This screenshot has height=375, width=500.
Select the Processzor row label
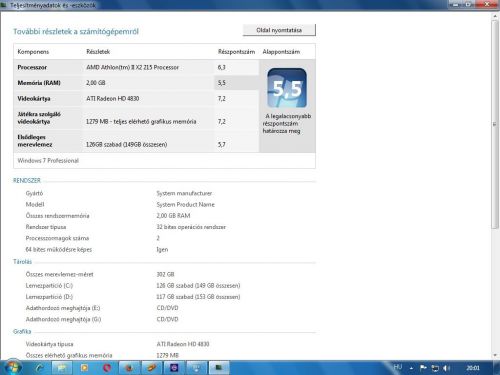[32, 67]
